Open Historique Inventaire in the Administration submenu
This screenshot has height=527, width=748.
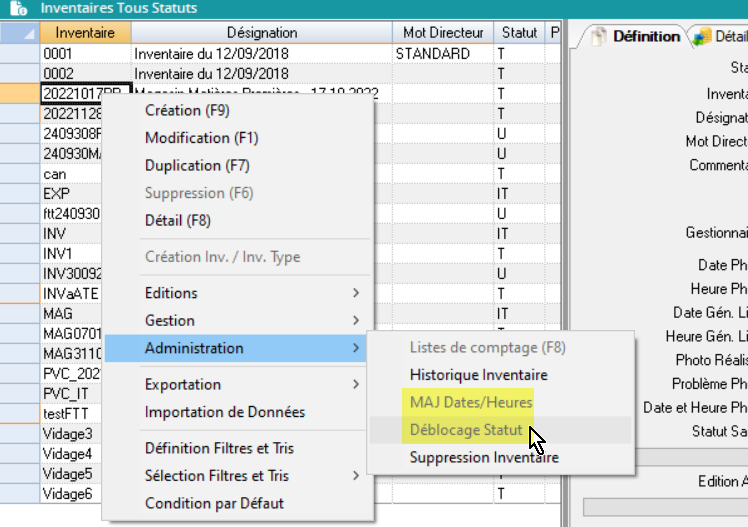click(x=478, y=375)
